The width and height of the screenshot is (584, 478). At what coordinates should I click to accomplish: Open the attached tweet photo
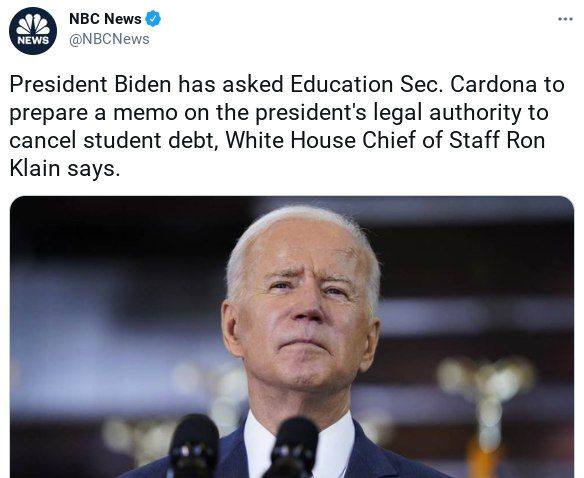click(x=292, y=337)
